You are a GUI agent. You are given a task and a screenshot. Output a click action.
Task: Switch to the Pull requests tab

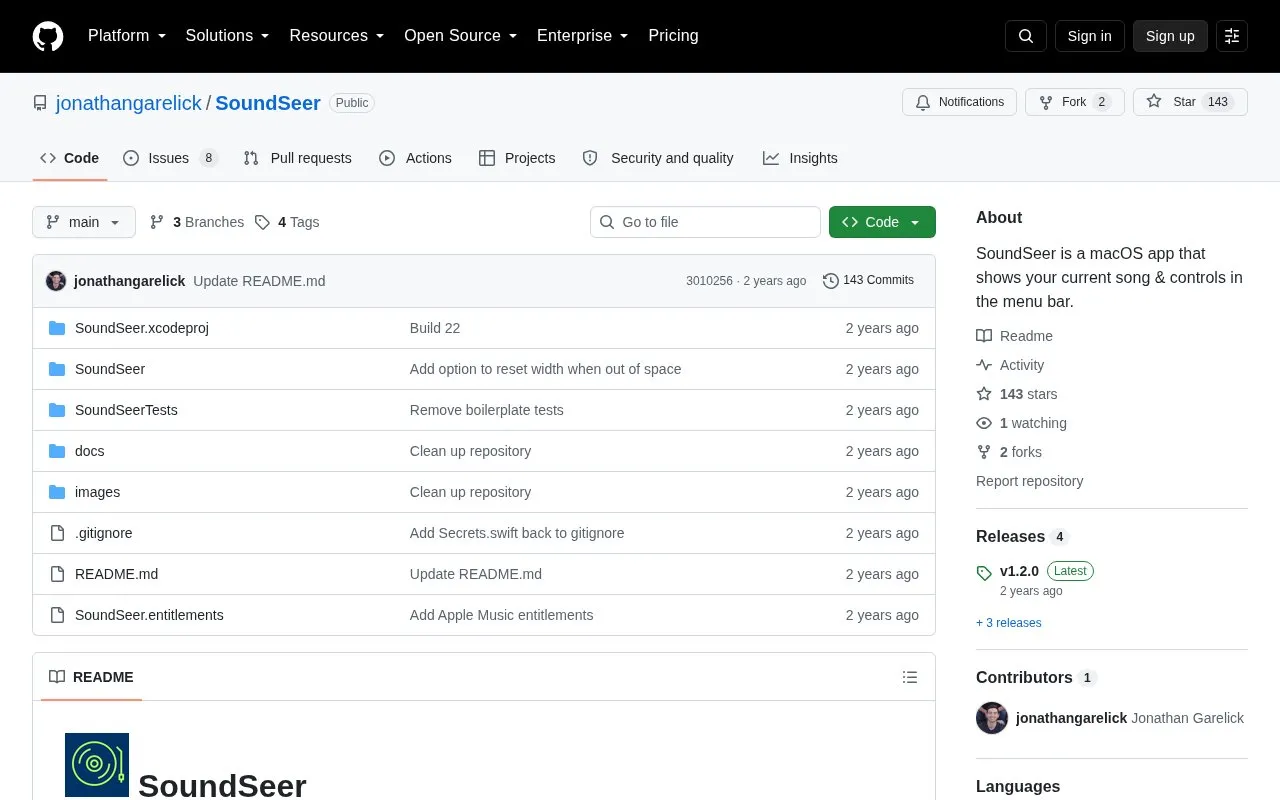[x=297, y=158]
